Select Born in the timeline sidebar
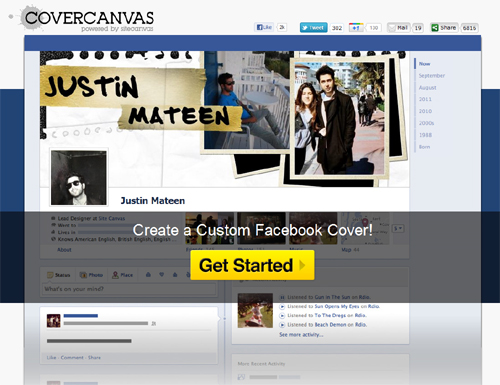This screenshot has height=385, width=500. (424, 147)
